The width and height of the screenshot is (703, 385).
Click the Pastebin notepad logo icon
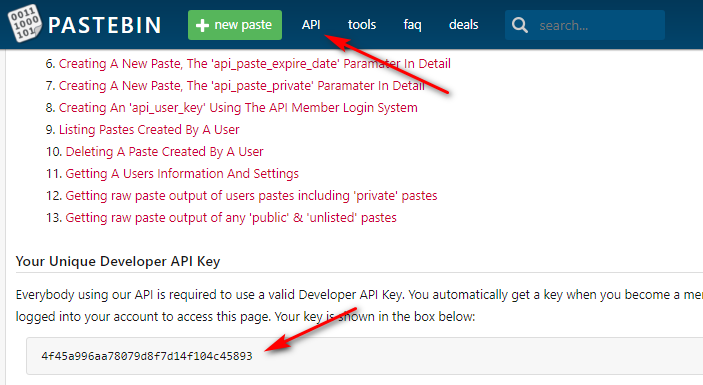(x=25, y=23)
